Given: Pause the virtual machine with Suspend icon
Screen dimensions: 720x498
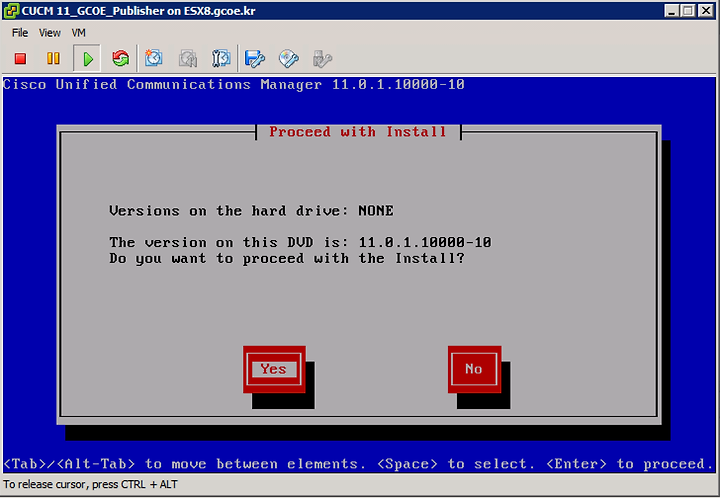Looking at the screenshot, I should pyautogui.click(x=53, y=58).
